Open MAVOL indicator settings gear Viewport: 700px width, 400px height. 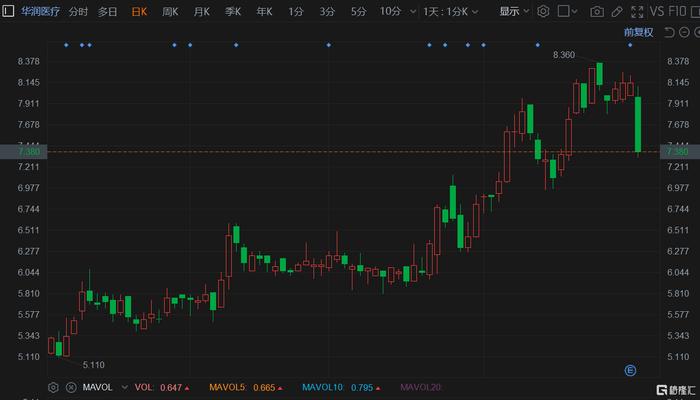pyautogui.click(x=54, y=386)
